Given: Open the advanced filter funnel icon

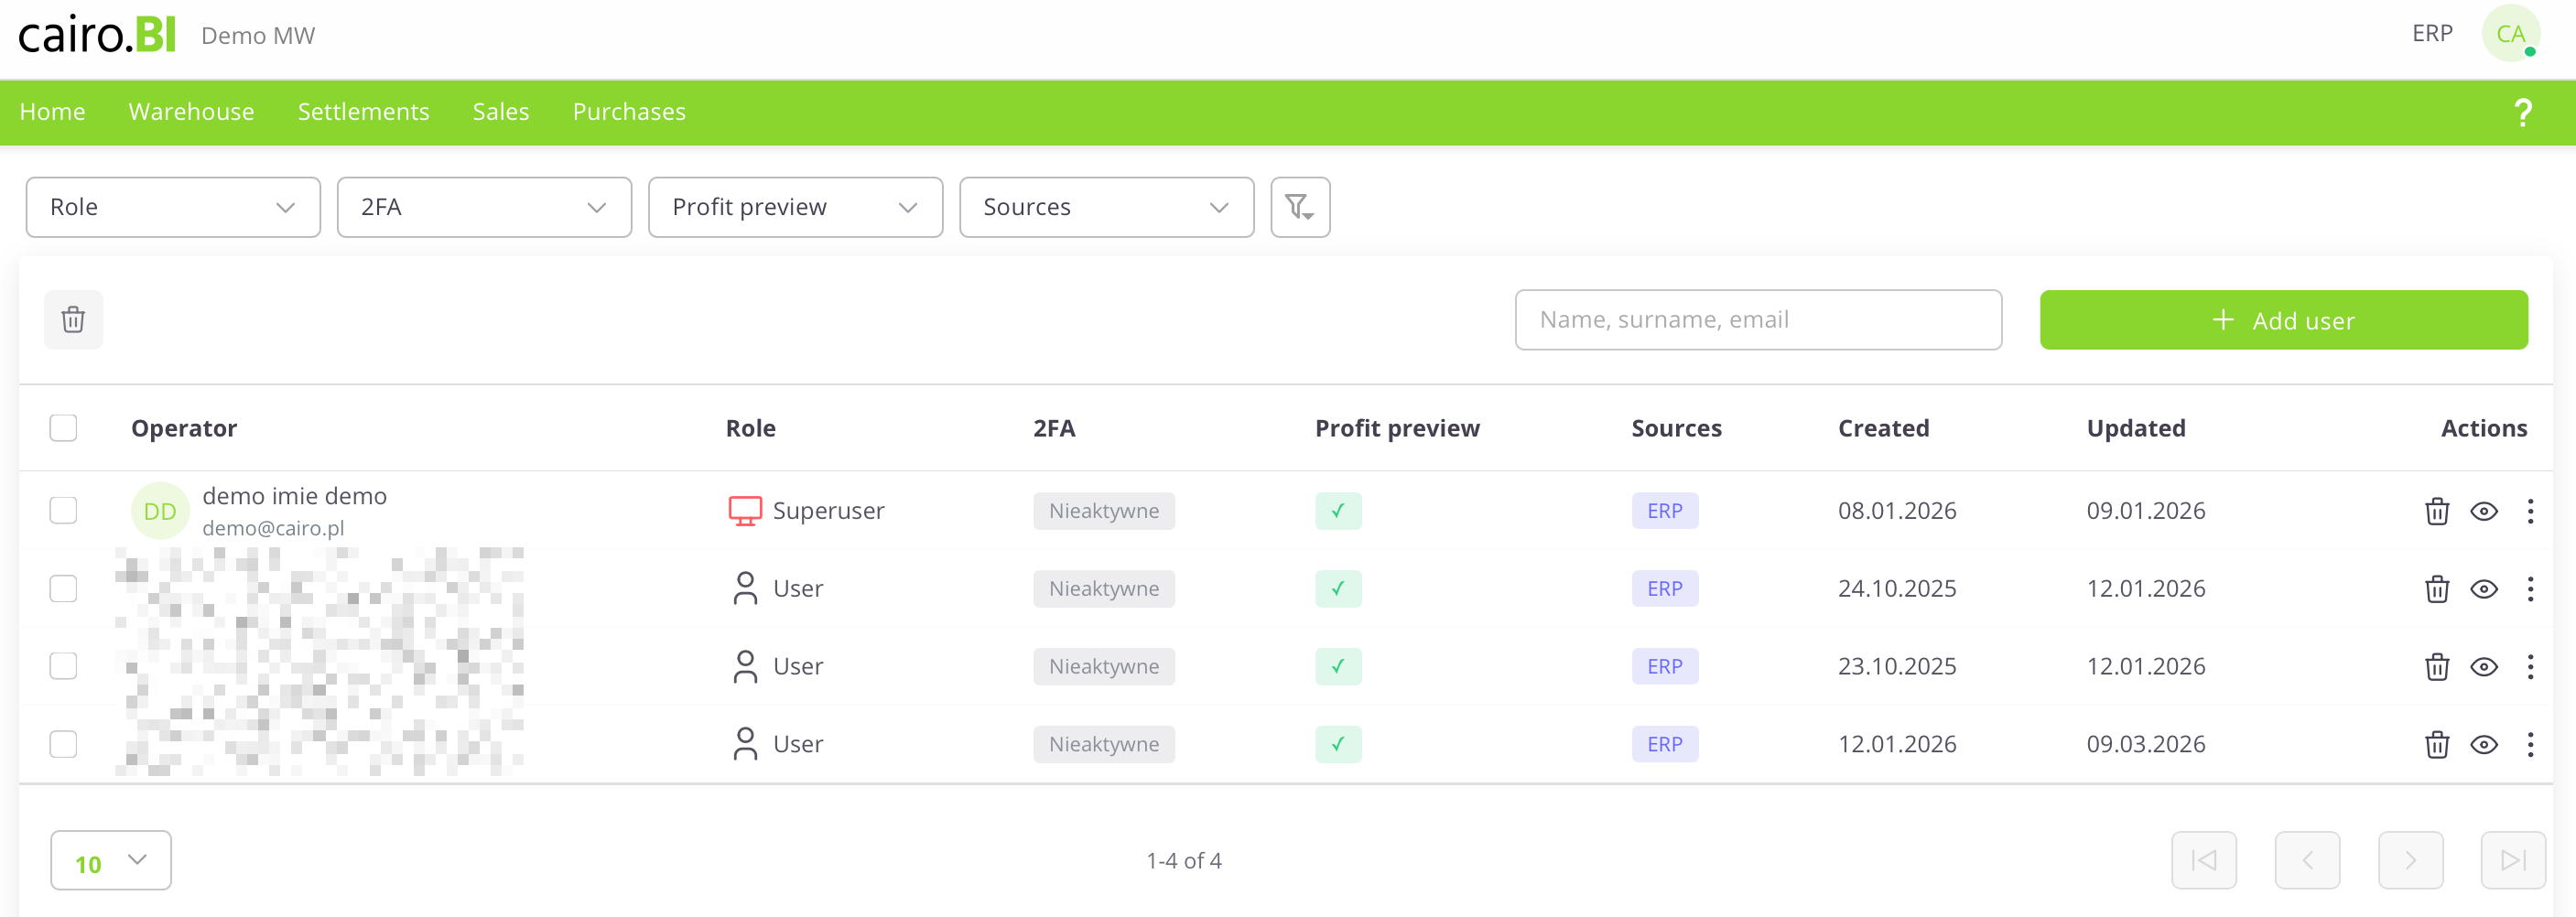Looking at the screenshot, I should coord(1299,207).
